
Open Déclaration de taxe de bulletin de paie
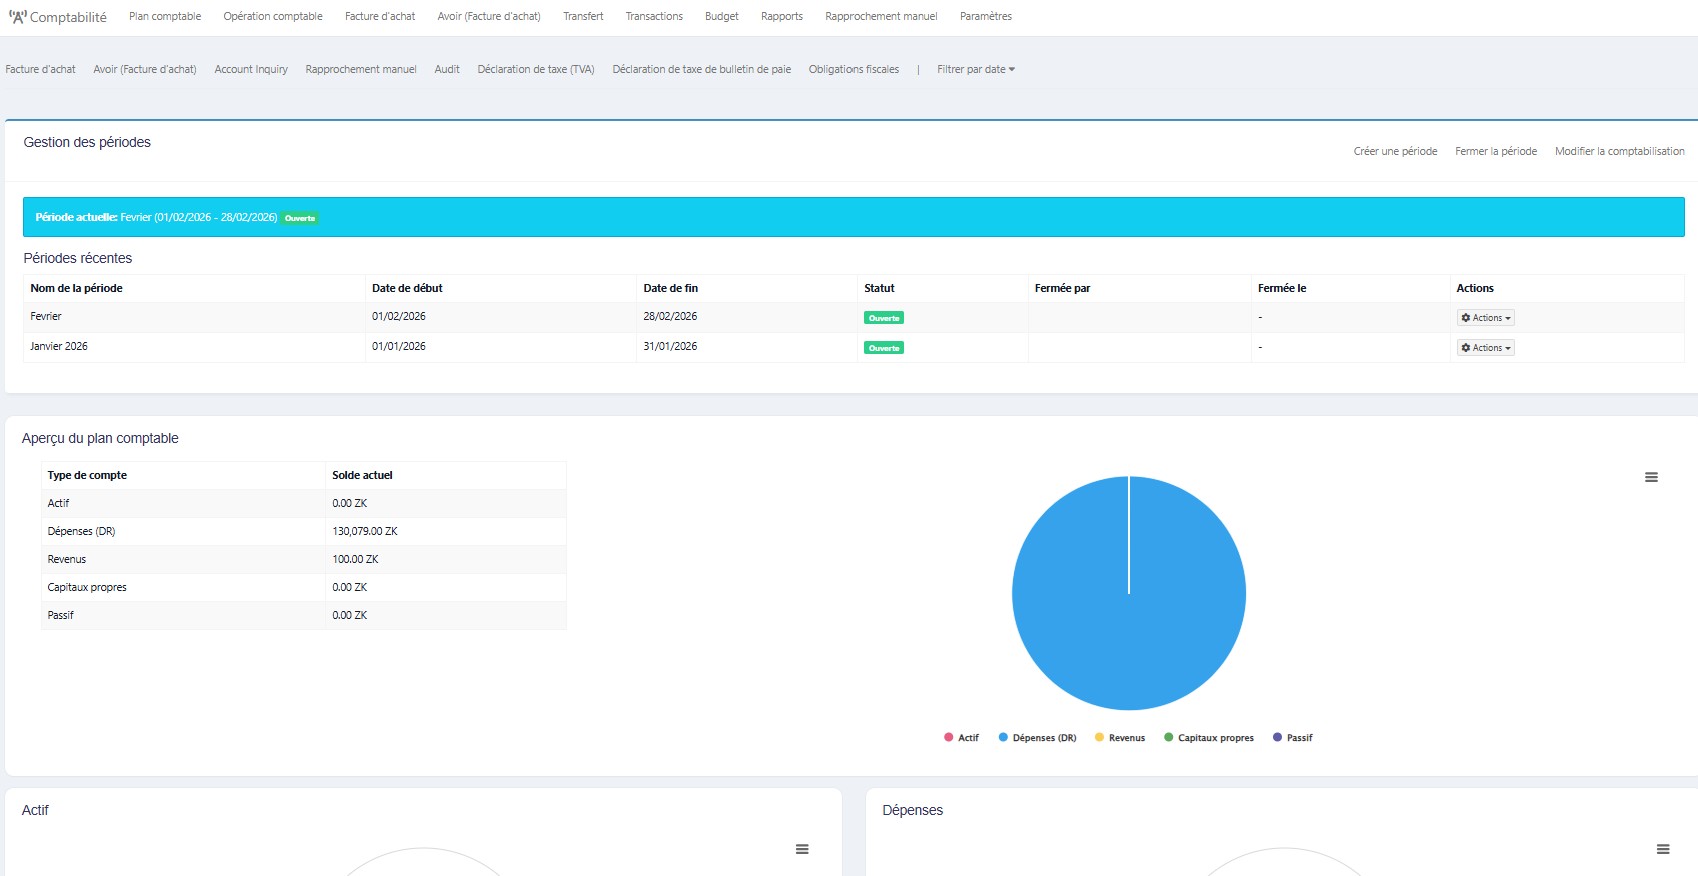702,70
